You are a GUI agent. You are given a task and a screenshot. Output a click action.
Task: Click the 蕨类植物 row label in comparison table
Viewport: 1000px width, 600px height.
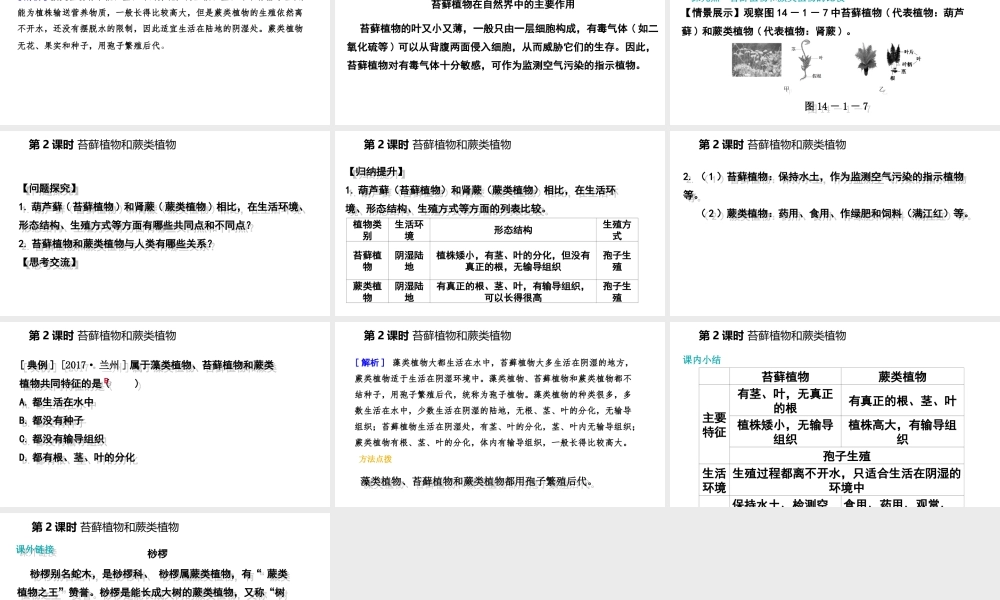[367, 291]
